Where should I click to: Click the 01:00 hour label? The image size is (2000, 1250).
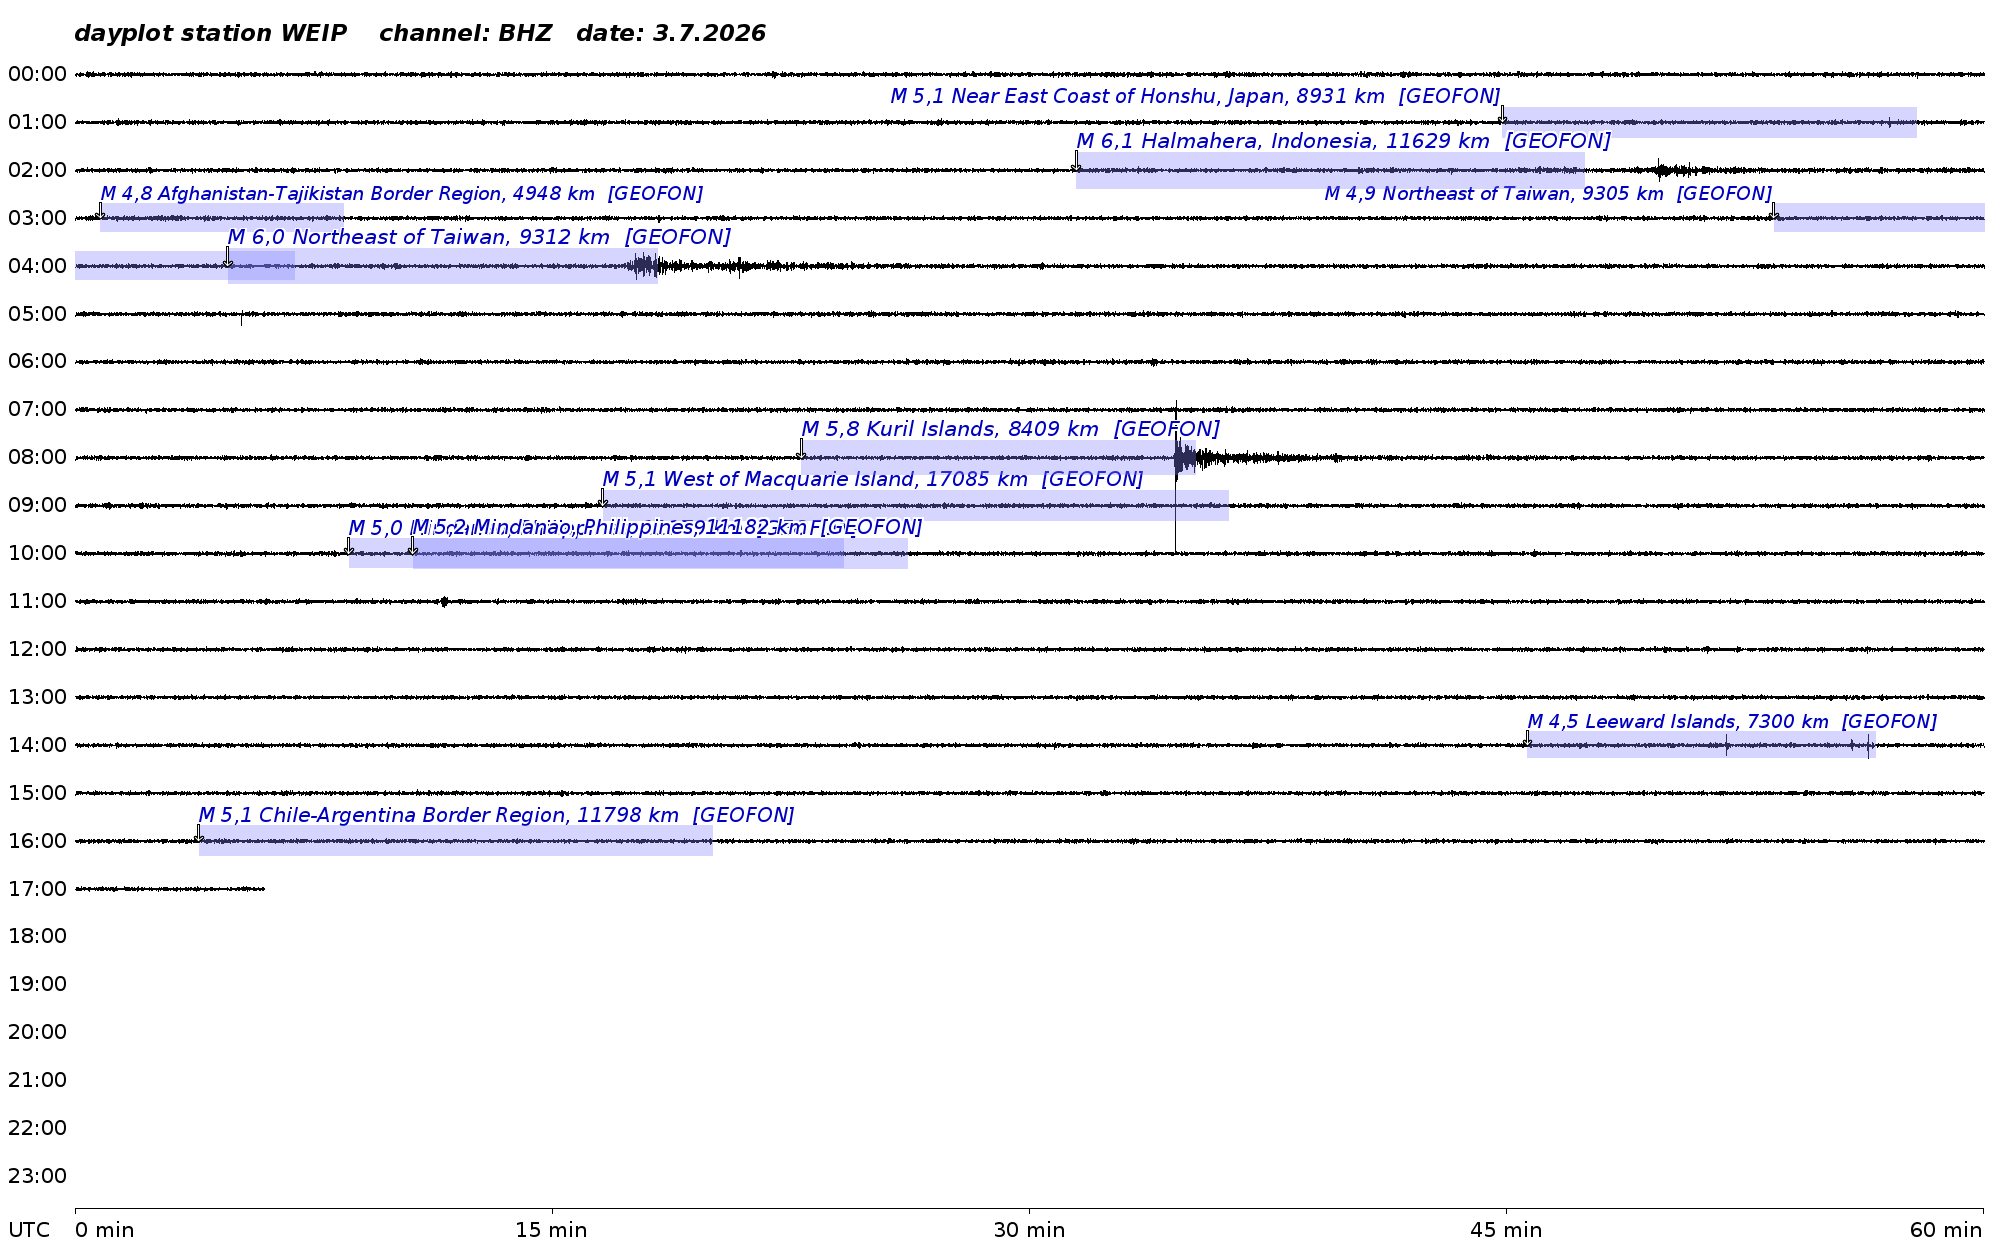click(37, 122)
